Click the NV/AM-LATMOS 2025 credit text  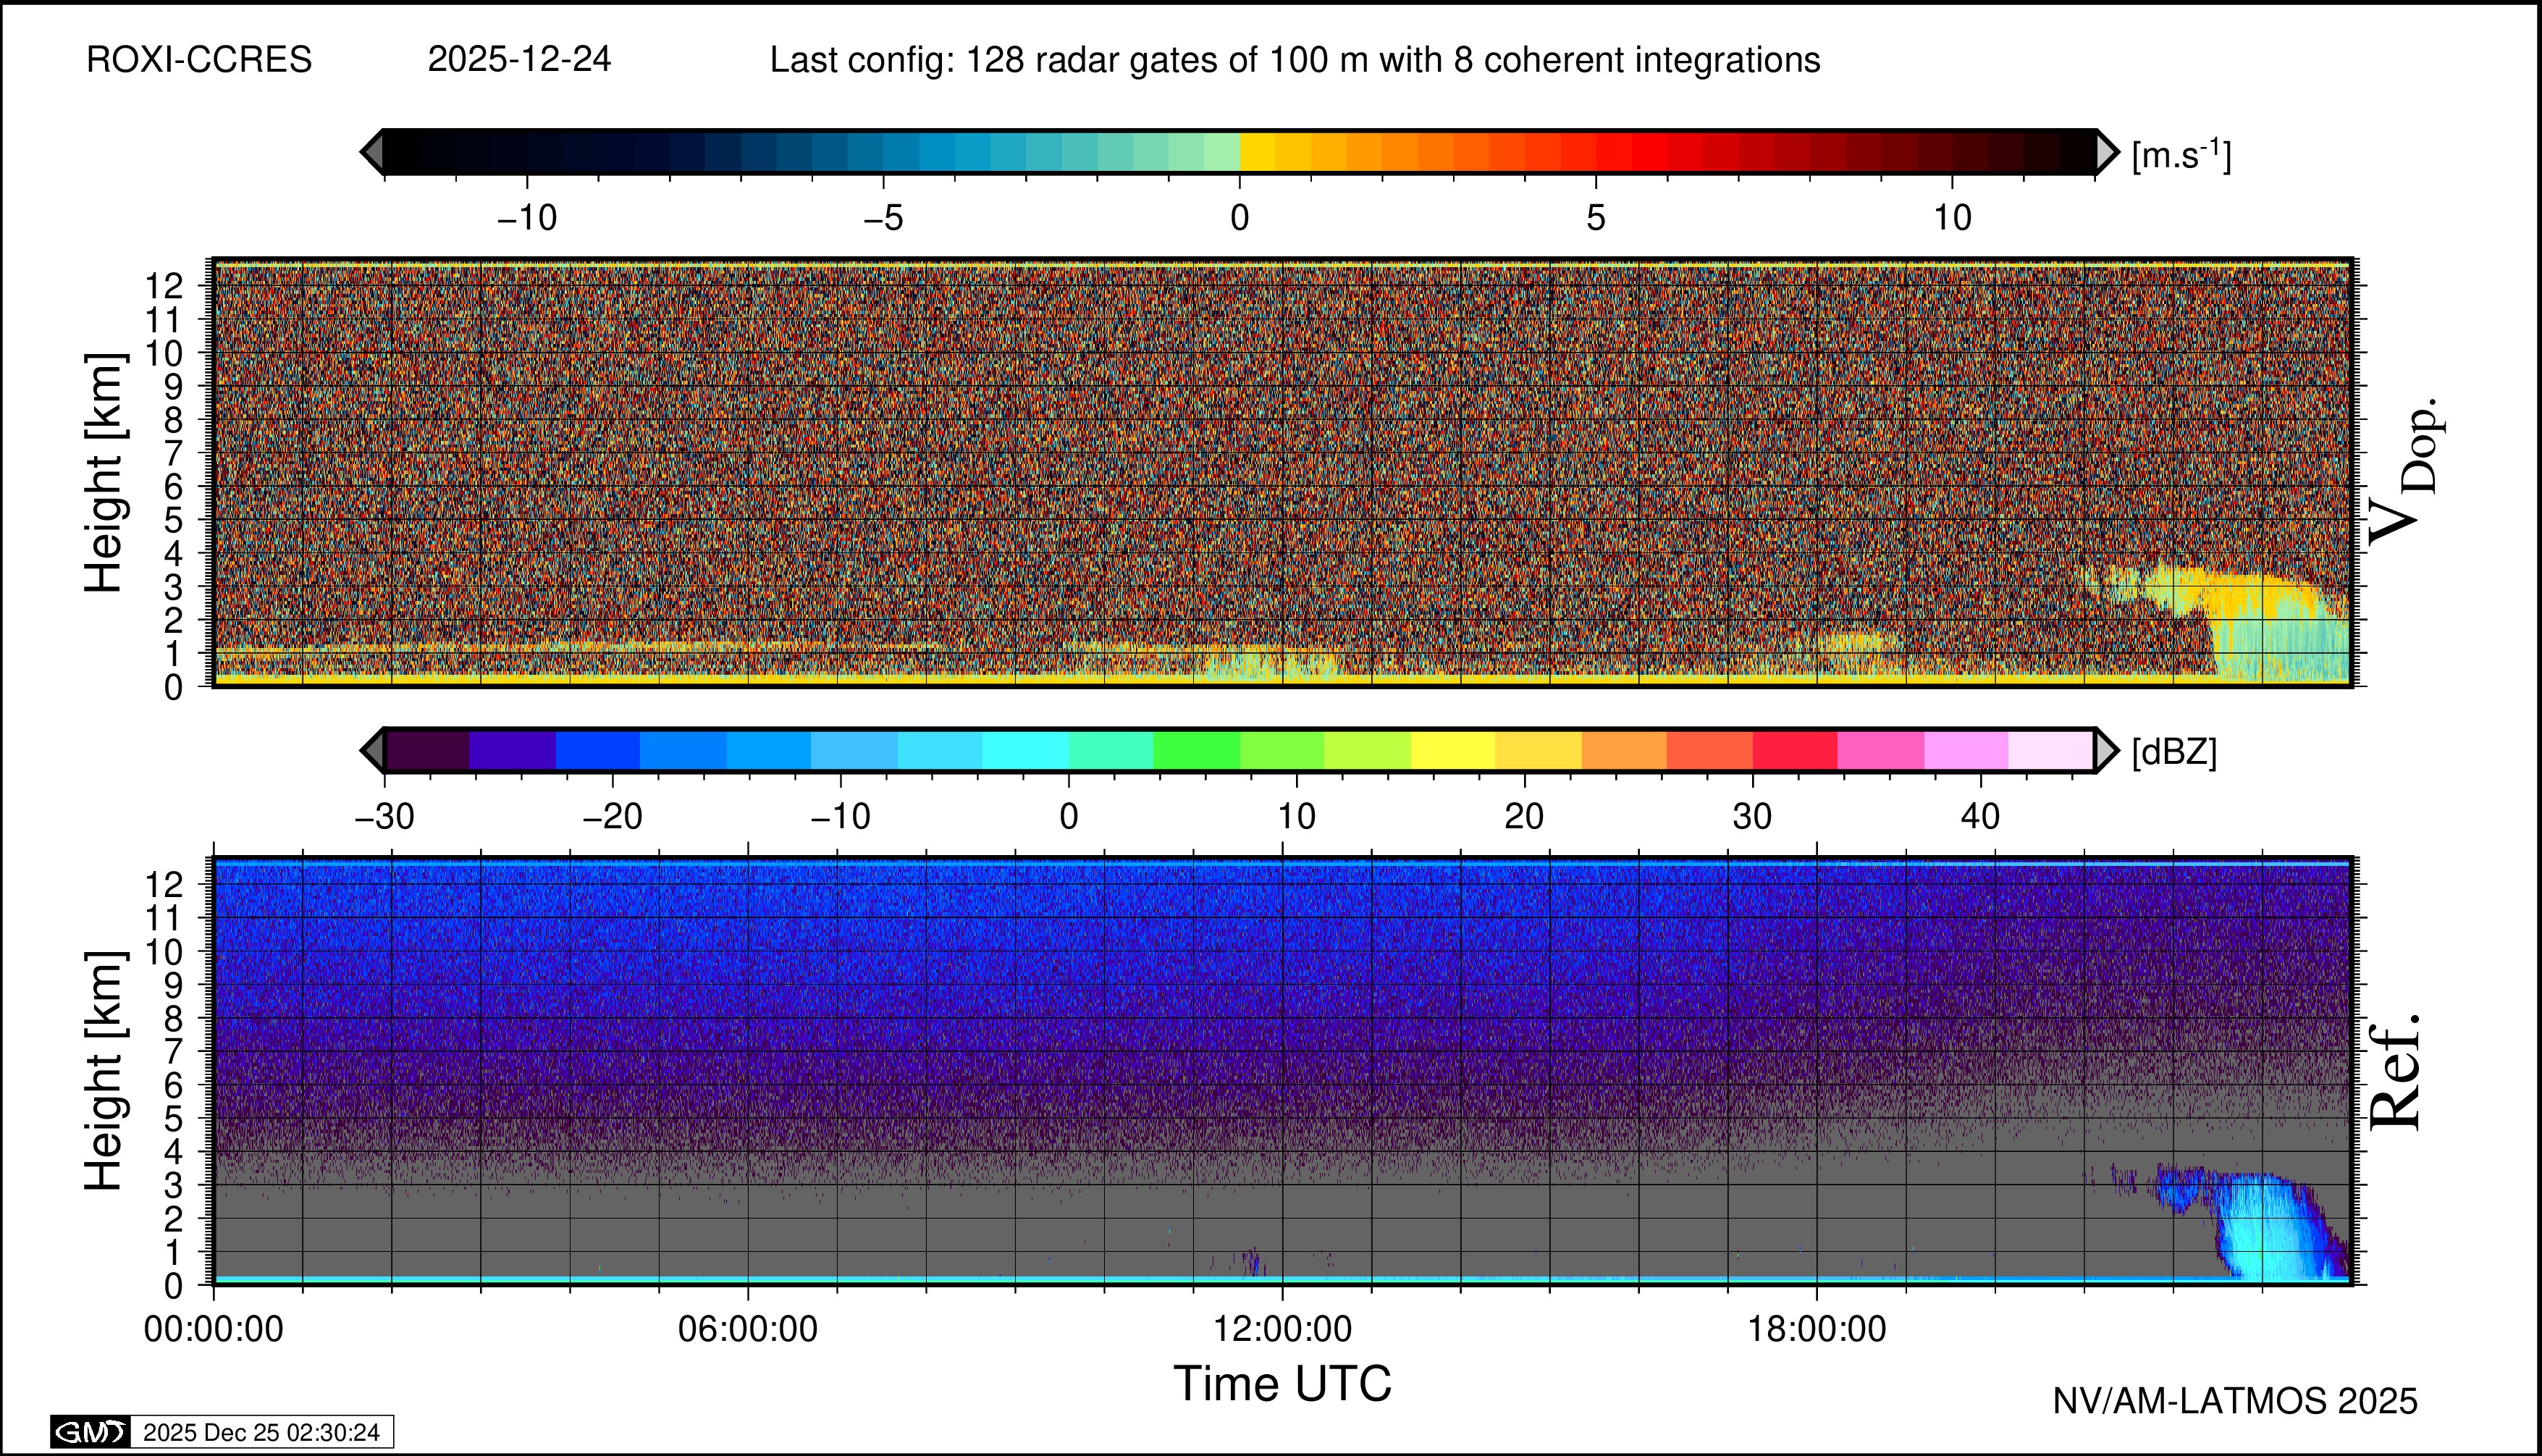tap(2234, 1401)
